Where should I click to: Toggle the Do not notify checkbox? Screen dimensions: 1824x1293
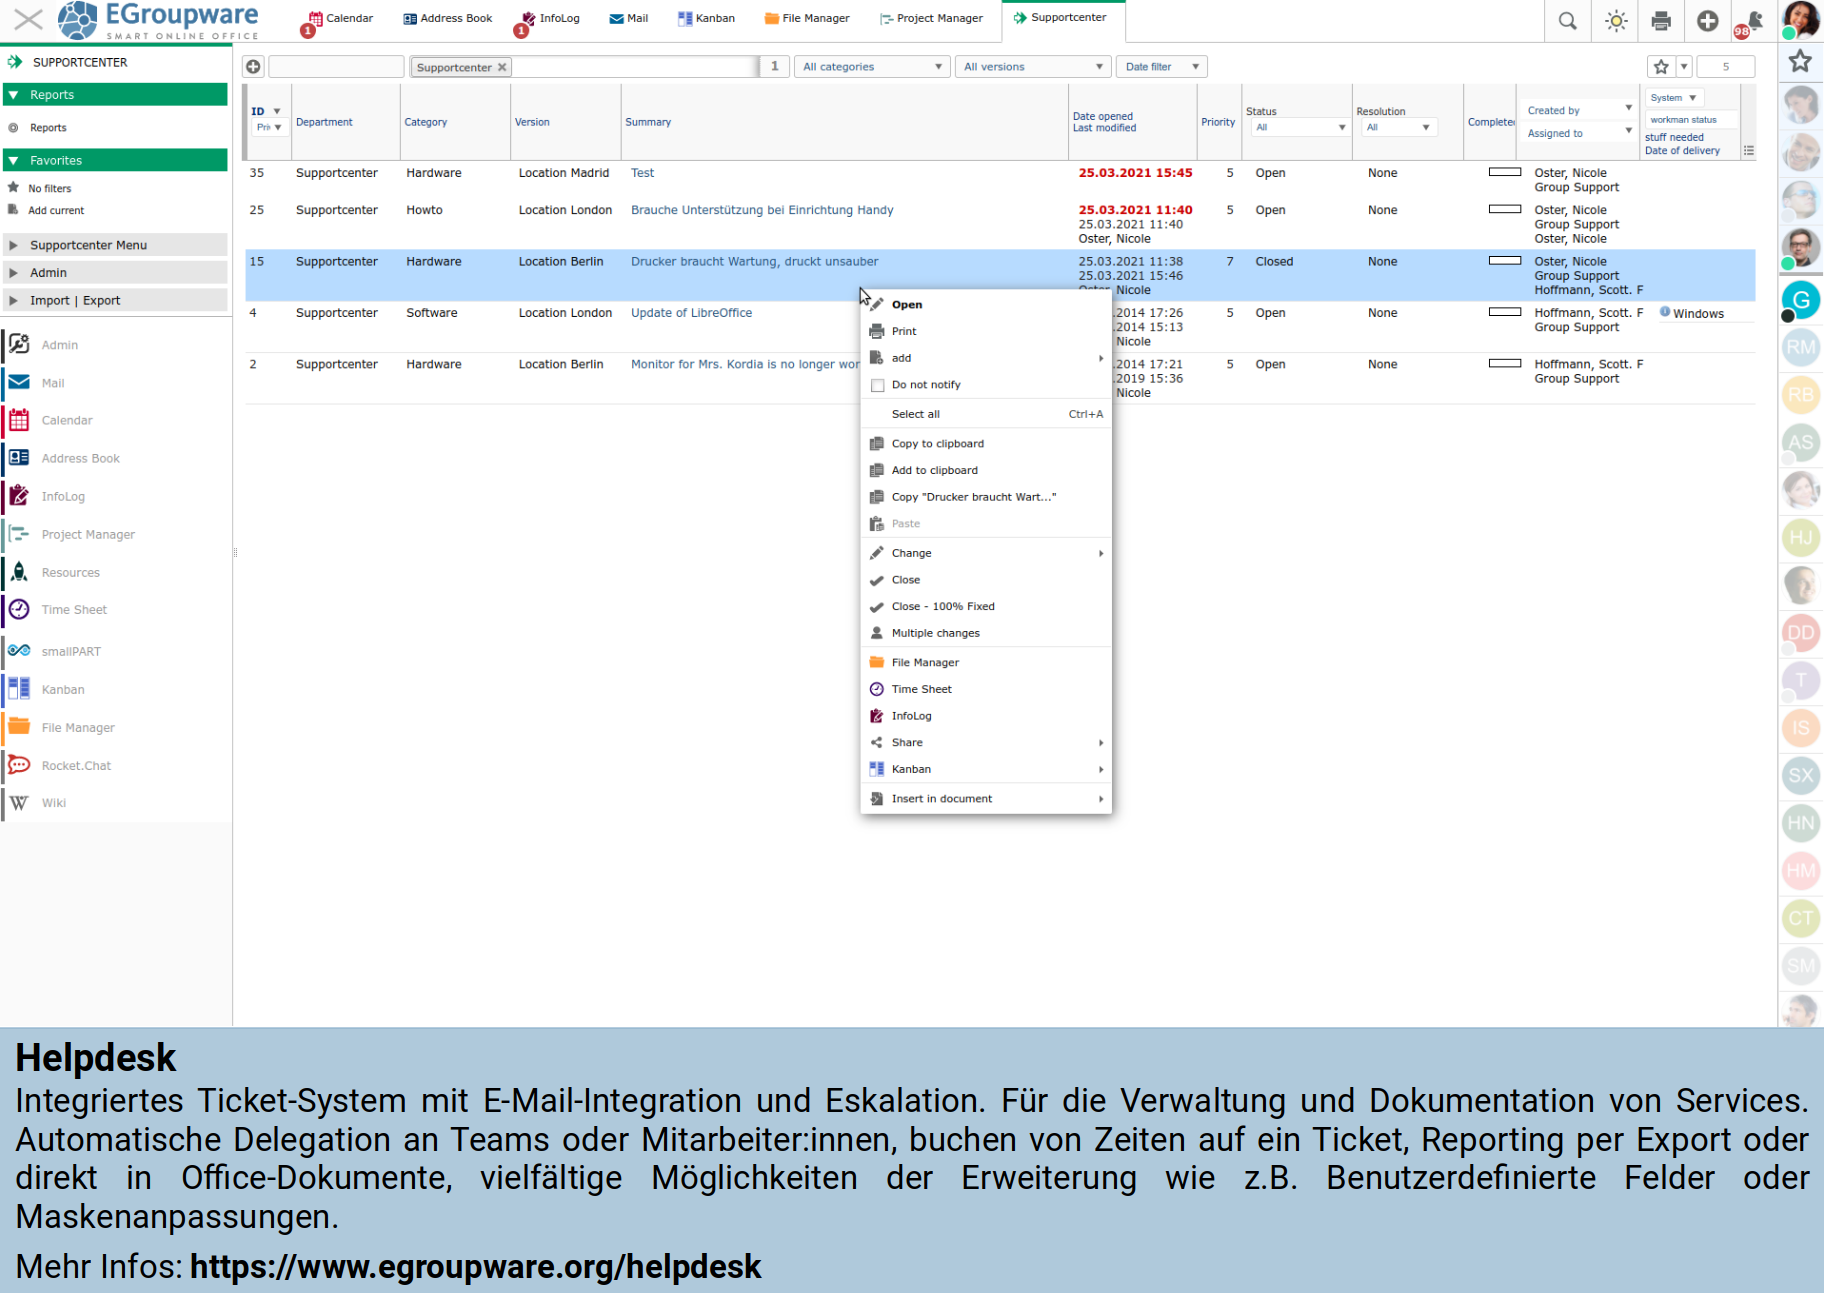[878, 385]
